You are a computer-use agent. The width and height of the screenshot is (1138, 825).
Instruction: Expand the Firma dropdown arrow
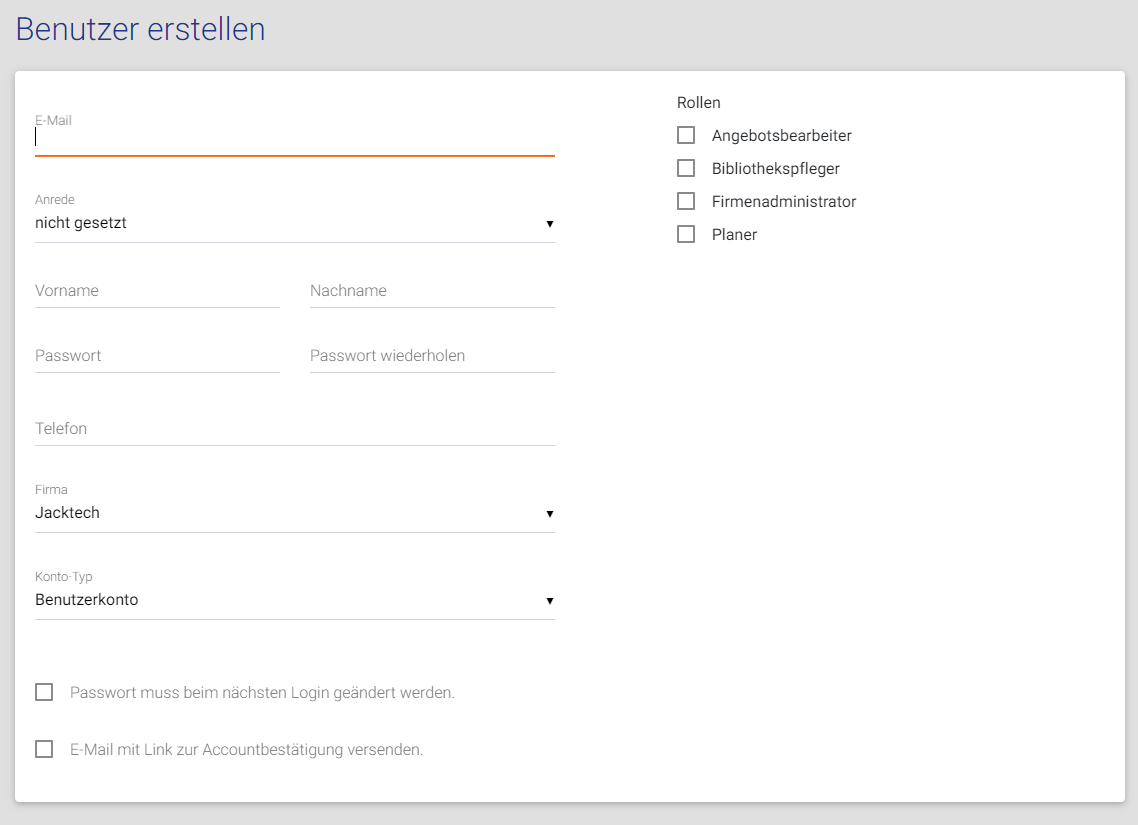click(x=549, y=514)
